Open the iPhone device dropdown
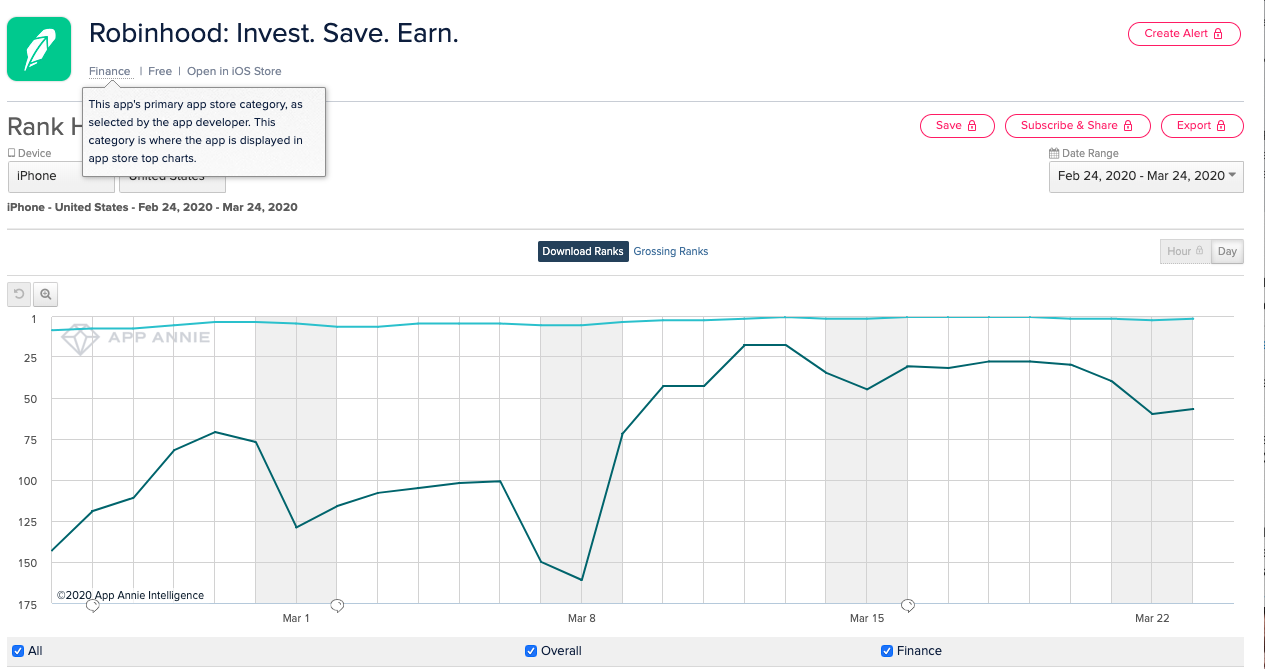 tap(60, 177)
